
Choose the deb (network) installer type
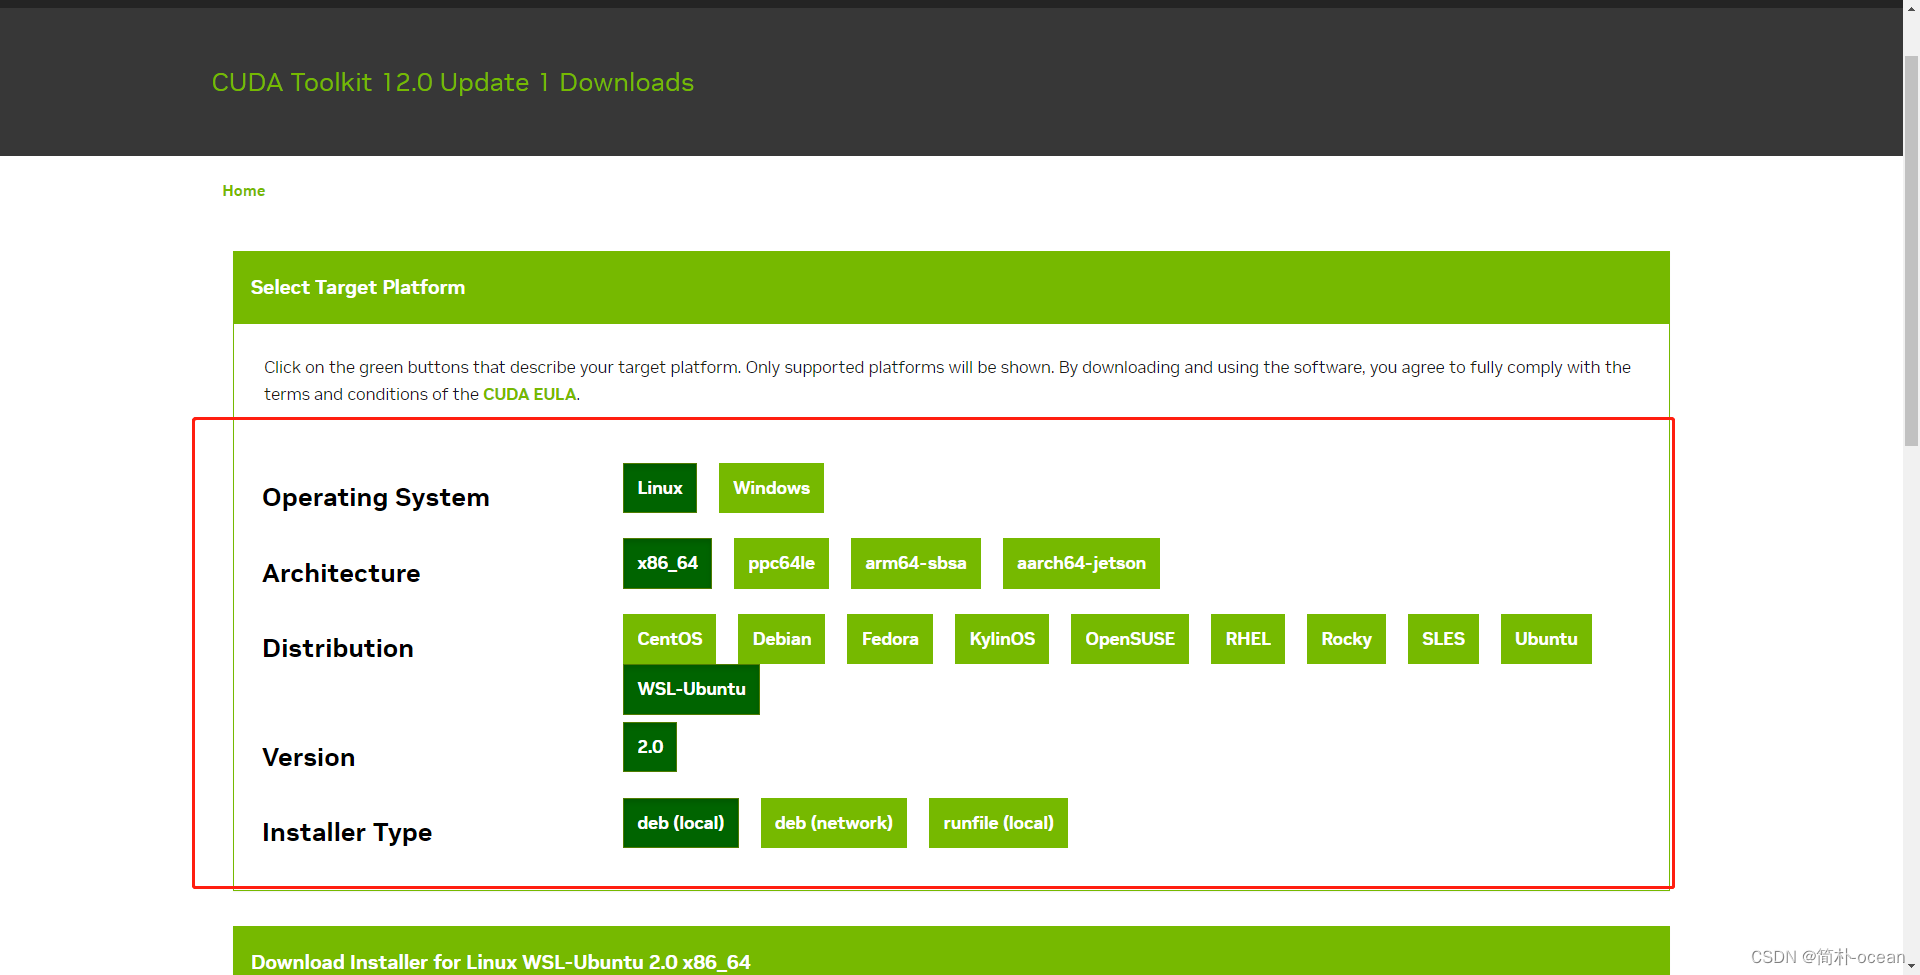833,823
